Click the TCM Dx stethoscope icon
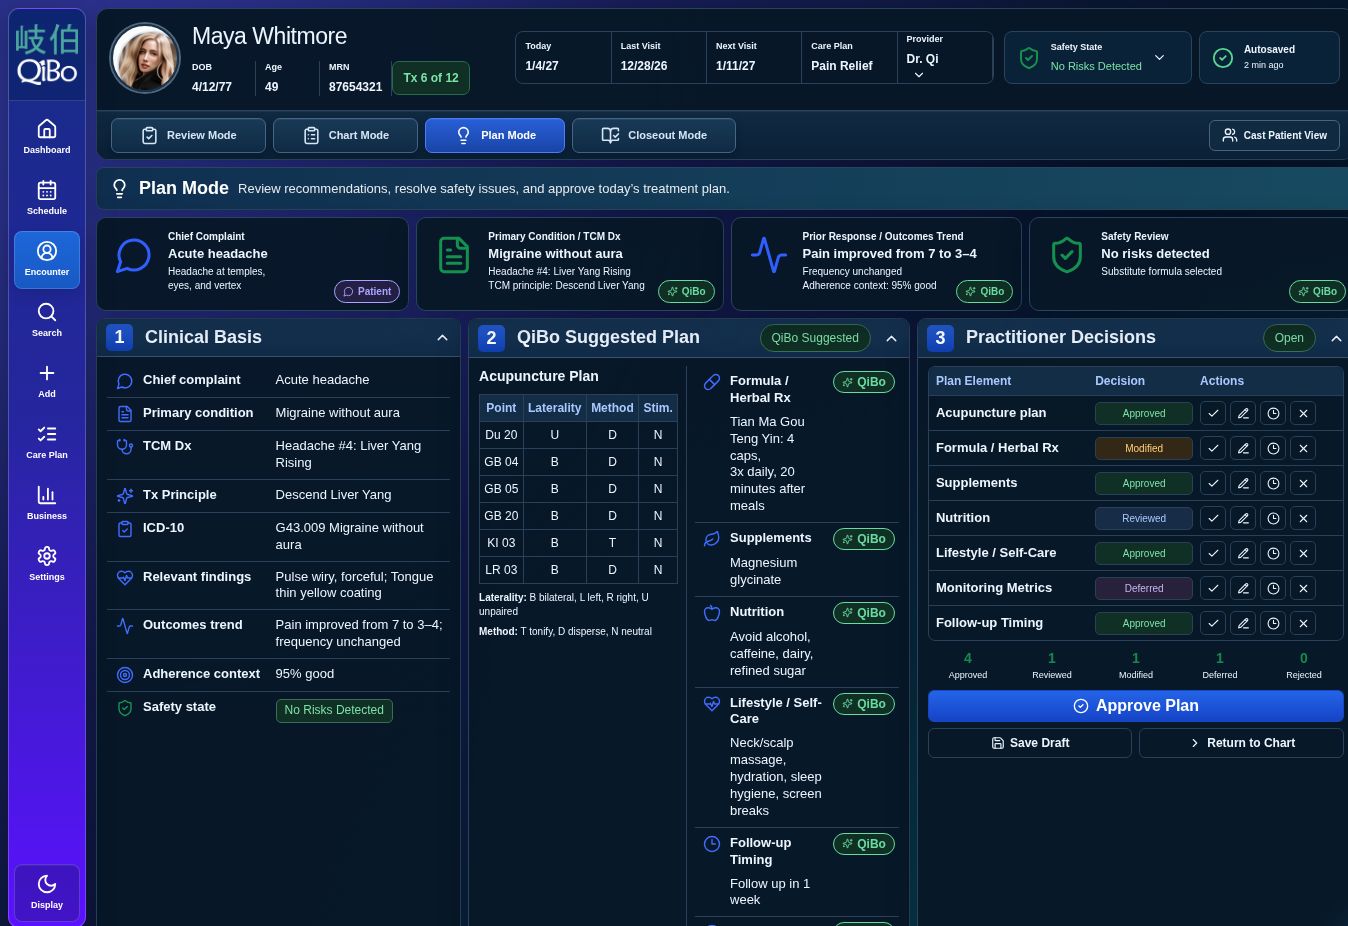1348x926 pixels. (125, 447)
